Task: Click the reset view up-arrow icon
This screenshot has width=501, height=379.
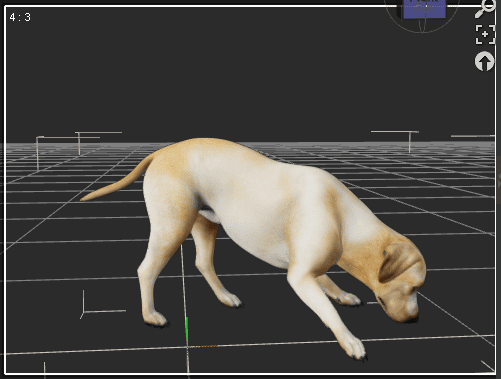Action: click(x=484, y=61)
